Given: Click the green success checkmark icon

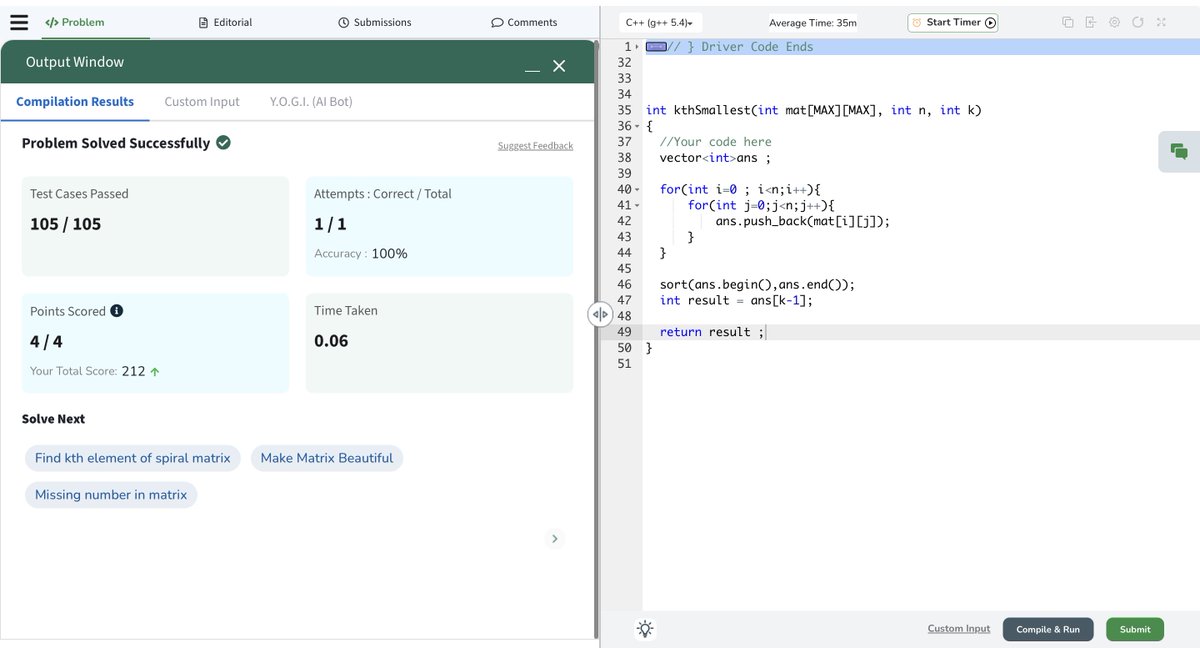Looking at the screenshot, I should point(223,143).
